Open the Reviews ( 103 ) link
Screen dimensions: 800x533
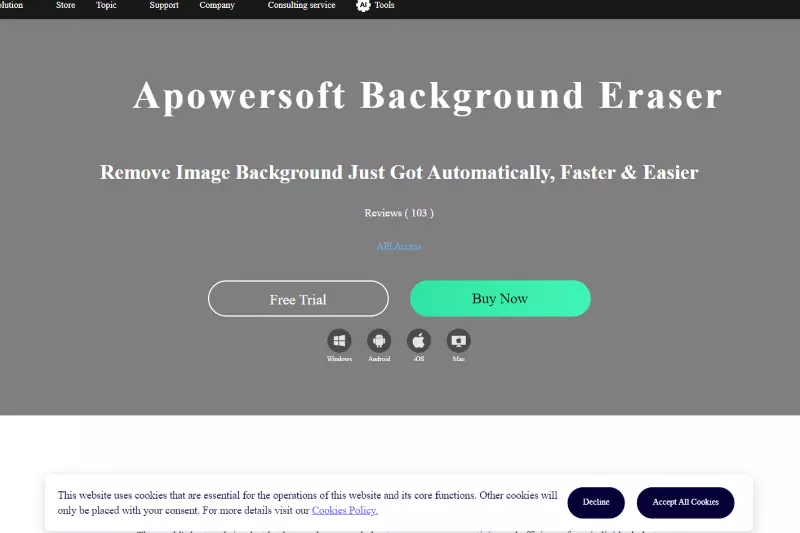pyautogui.click(x=399, y=213)
